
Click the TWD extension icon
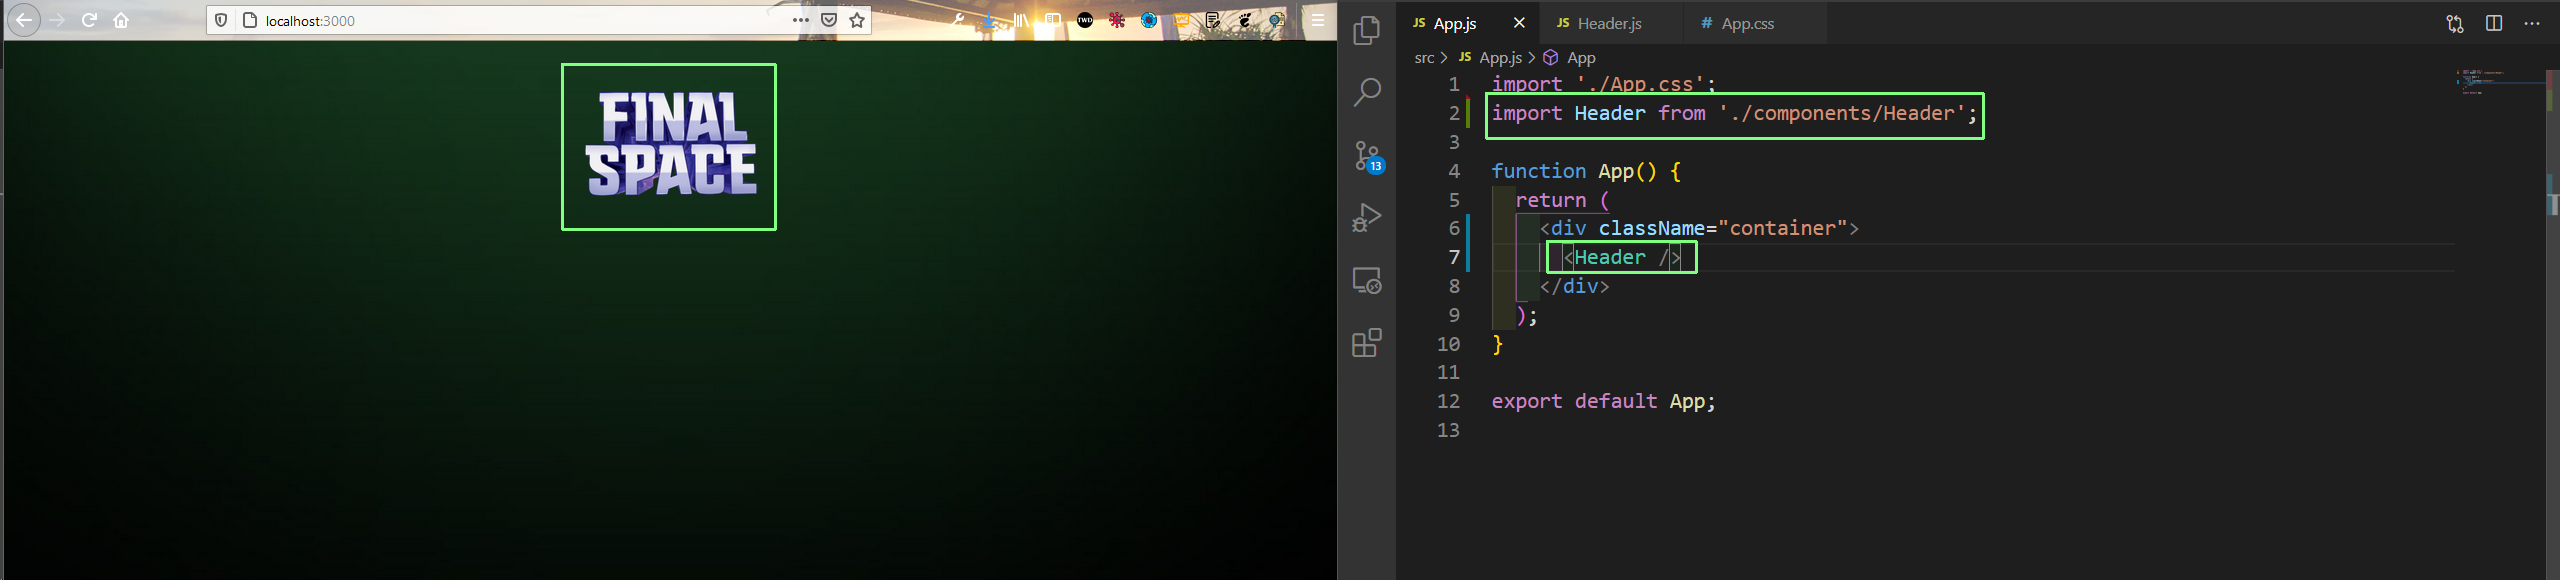1085,20
